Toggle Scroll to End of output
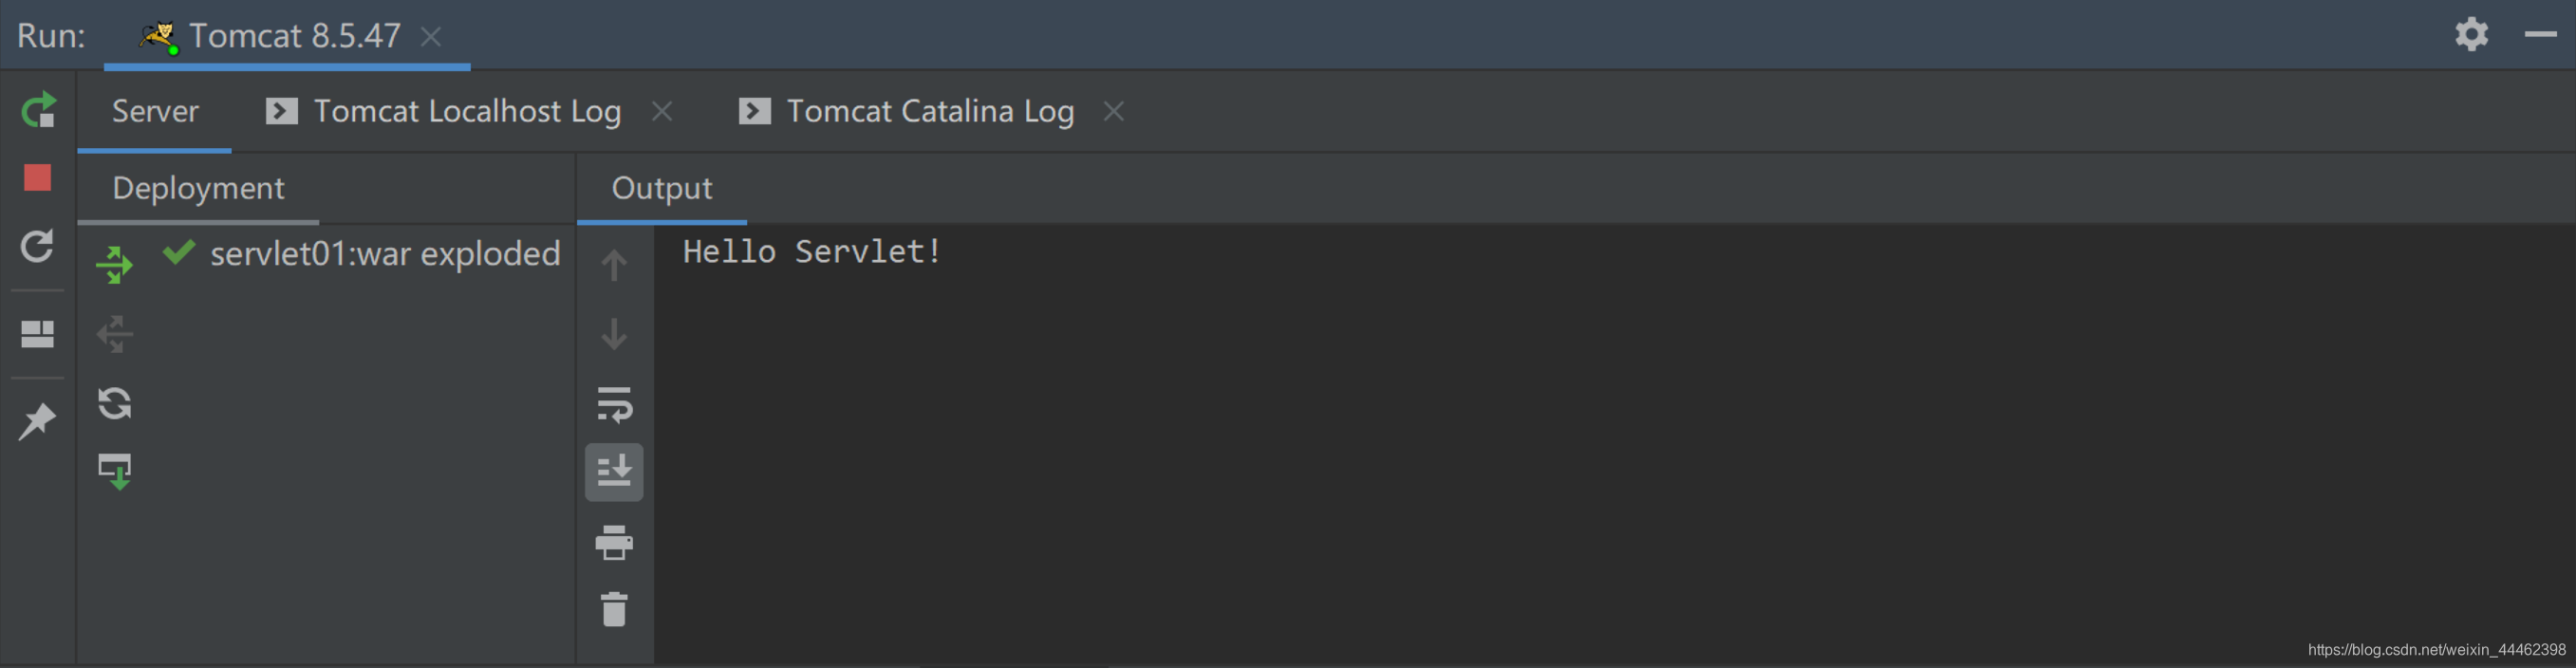Viewport: 2576px width, 668px height. point(614,472)
